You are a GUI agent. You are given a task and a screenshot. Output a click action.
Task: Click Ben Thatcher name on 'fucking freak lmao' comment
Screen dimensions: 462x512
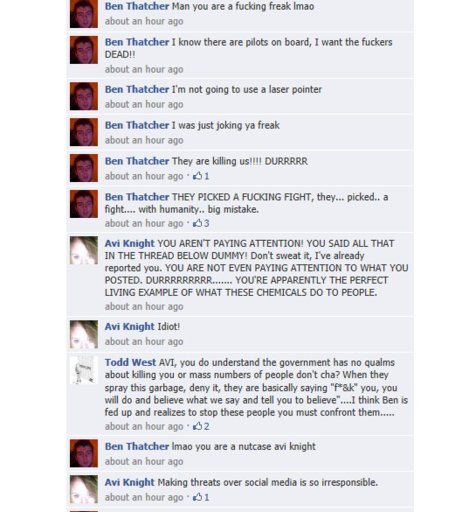click(137, 6)
